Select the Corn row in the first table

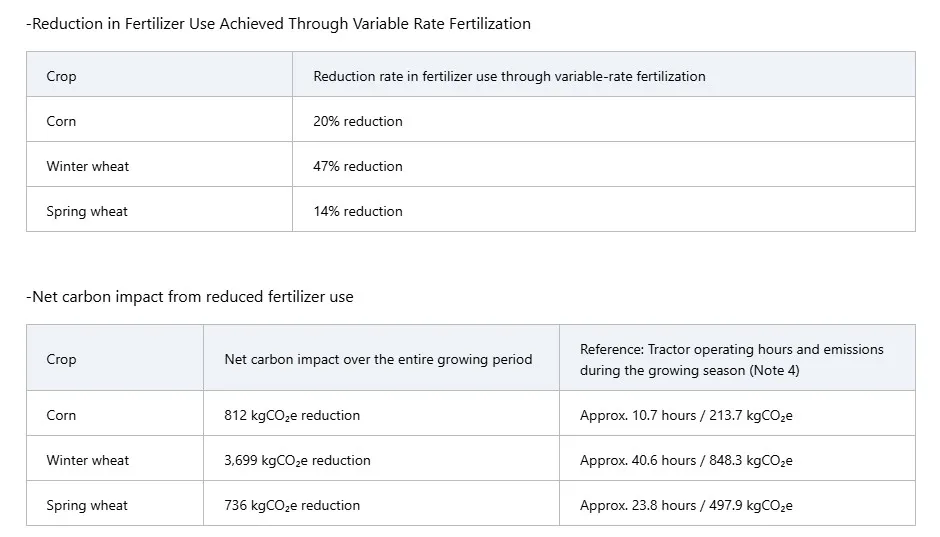click(471, 119)
